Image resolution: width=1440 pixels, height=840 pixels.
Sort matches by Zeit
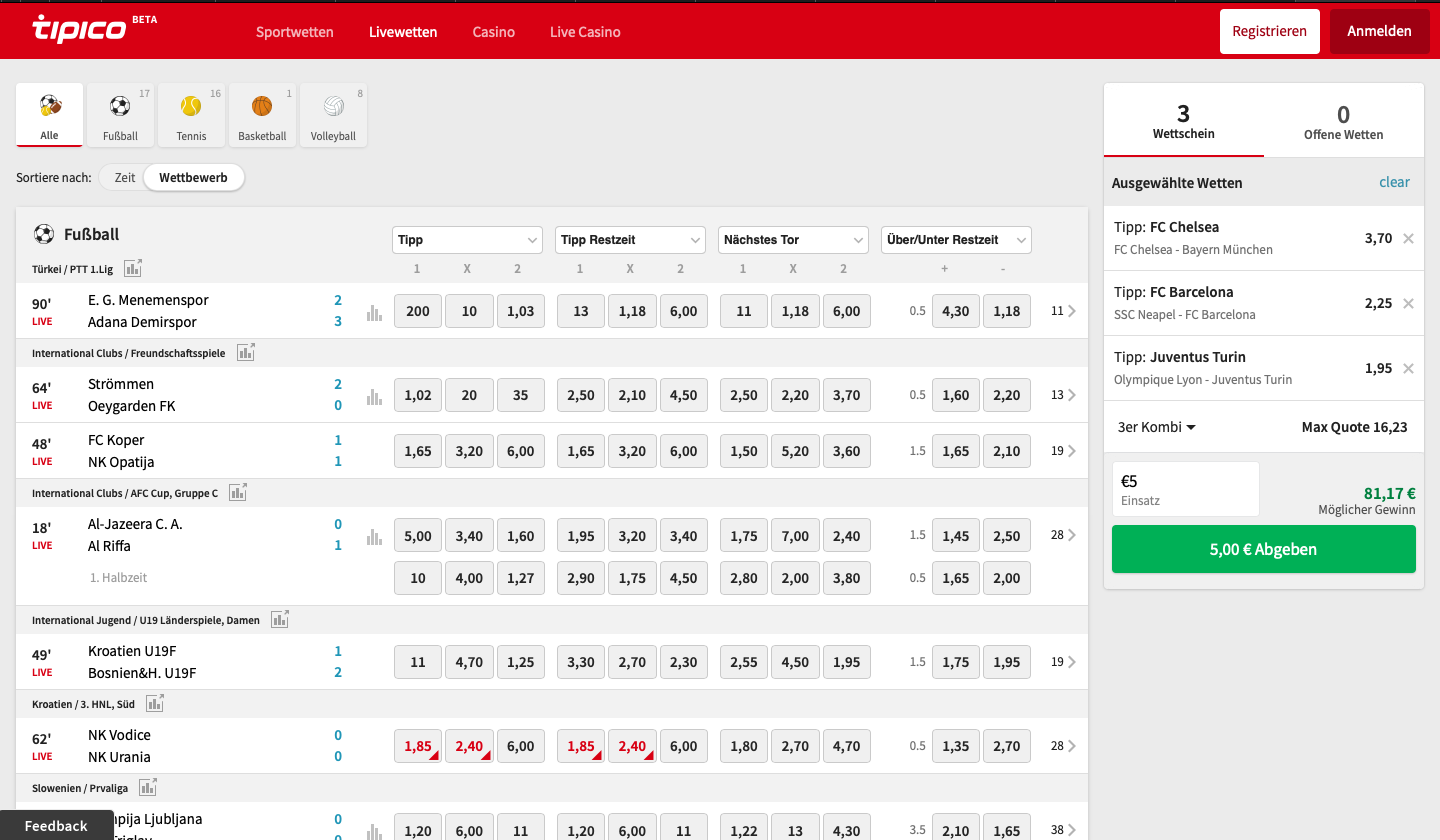pyautogui.click(x=125, y=177)
